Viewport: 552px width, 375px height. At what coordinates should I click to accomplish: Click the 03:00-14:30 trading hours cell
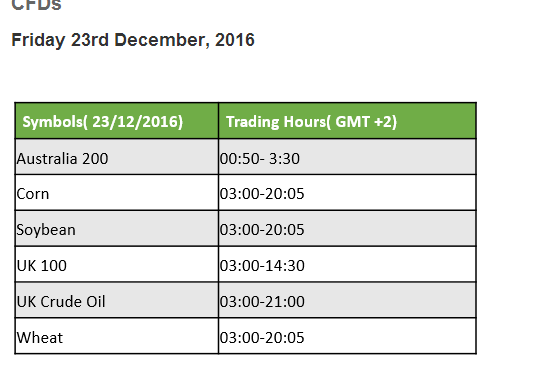pos(347,264)
